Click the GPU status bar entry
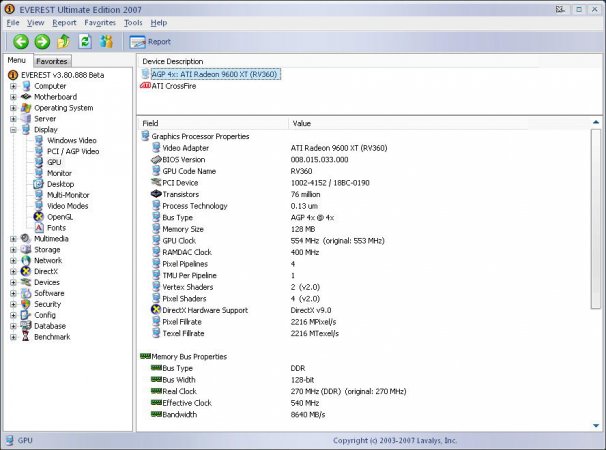Image resolution: width=606 pixels, height=450 pixels. pos(20,440)
